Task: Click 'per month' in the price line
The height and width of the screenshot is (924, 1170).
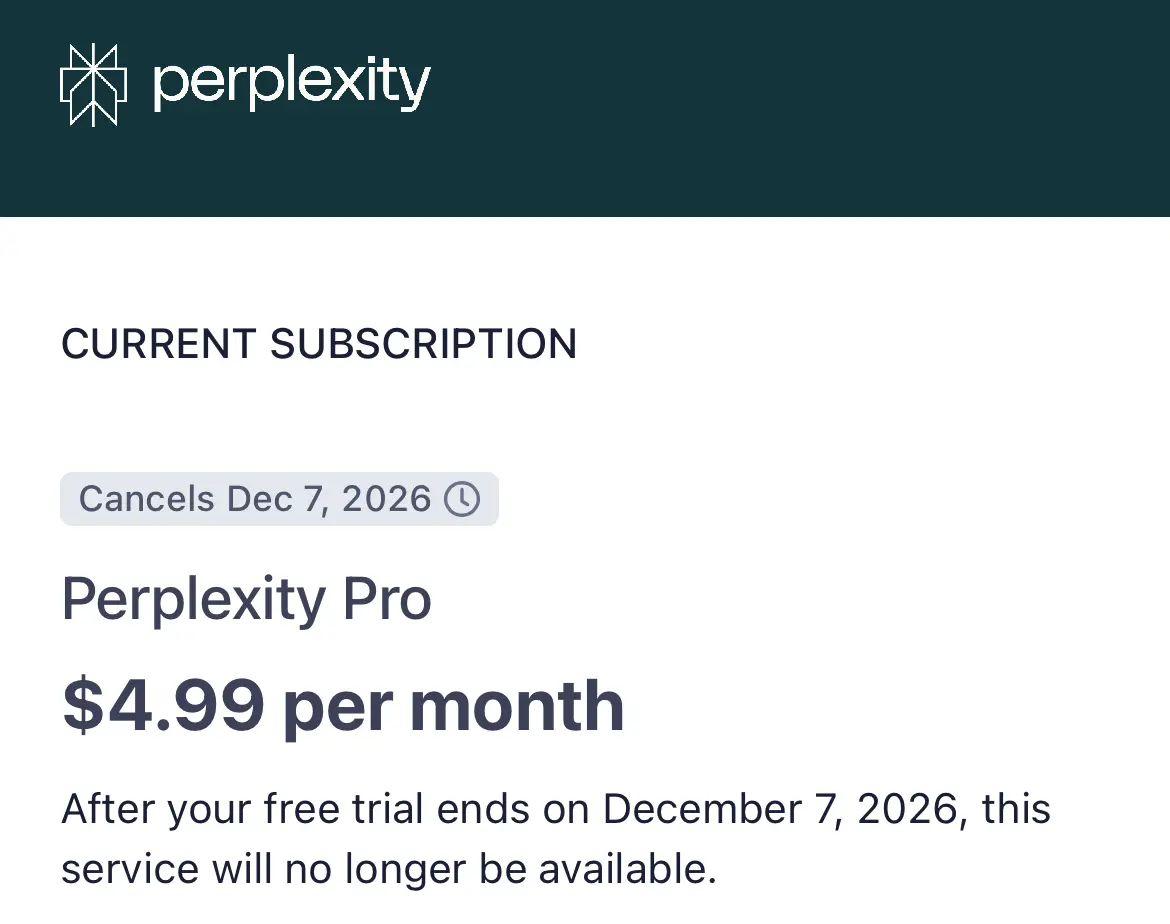Action: click(454, 707)
